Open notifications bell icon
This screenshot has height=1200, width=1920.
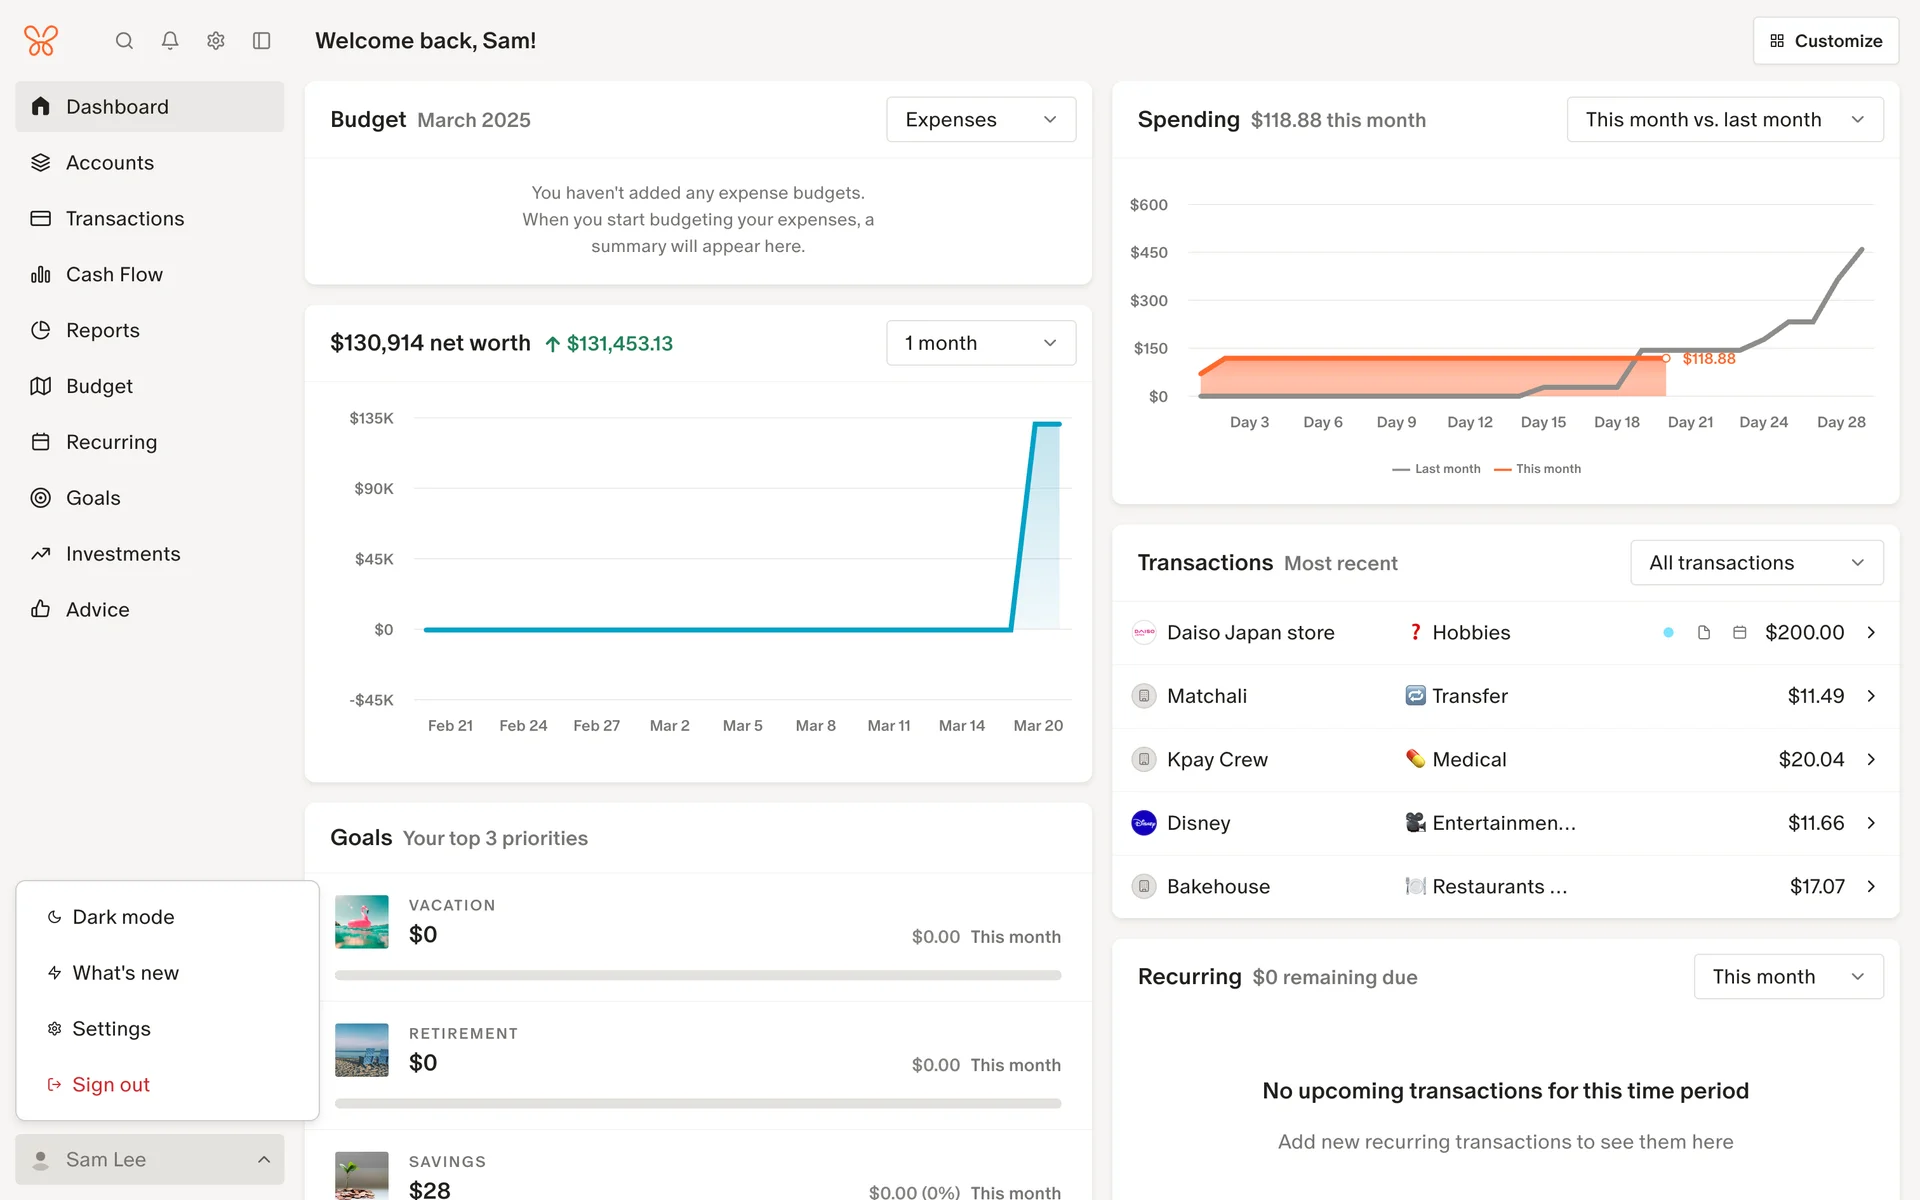point(170,41)
